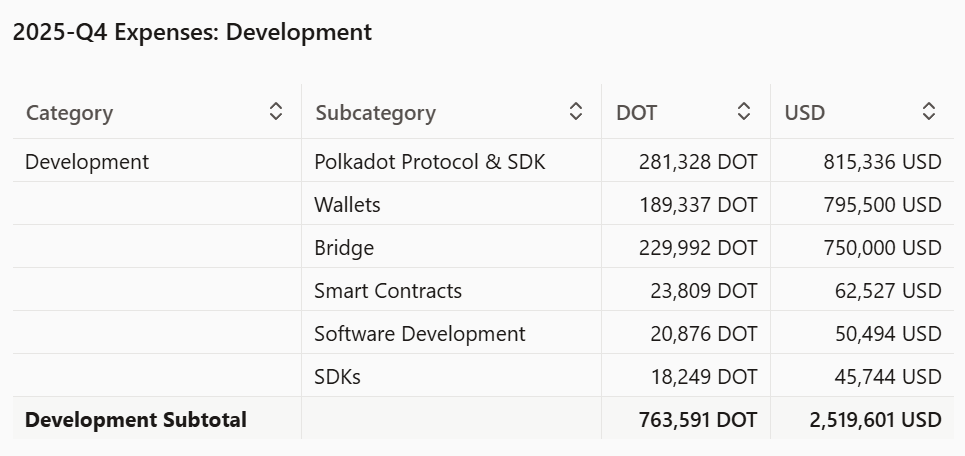
Task: Click the 2025-Q4 Expenses: Development title
Action: pos(192,32)
